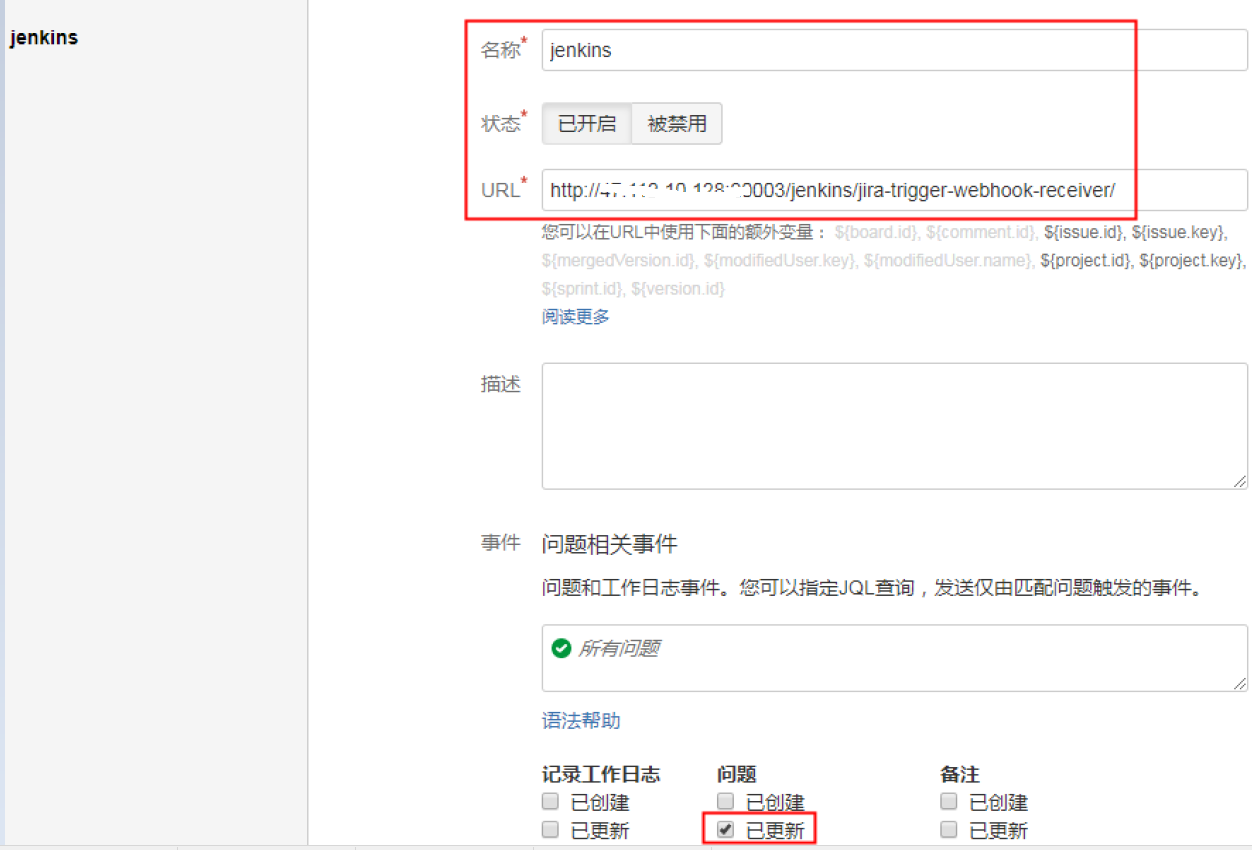Click the ${project.key} variable text
This screenshot has width=1252, height=850.
pos(1190,260)
